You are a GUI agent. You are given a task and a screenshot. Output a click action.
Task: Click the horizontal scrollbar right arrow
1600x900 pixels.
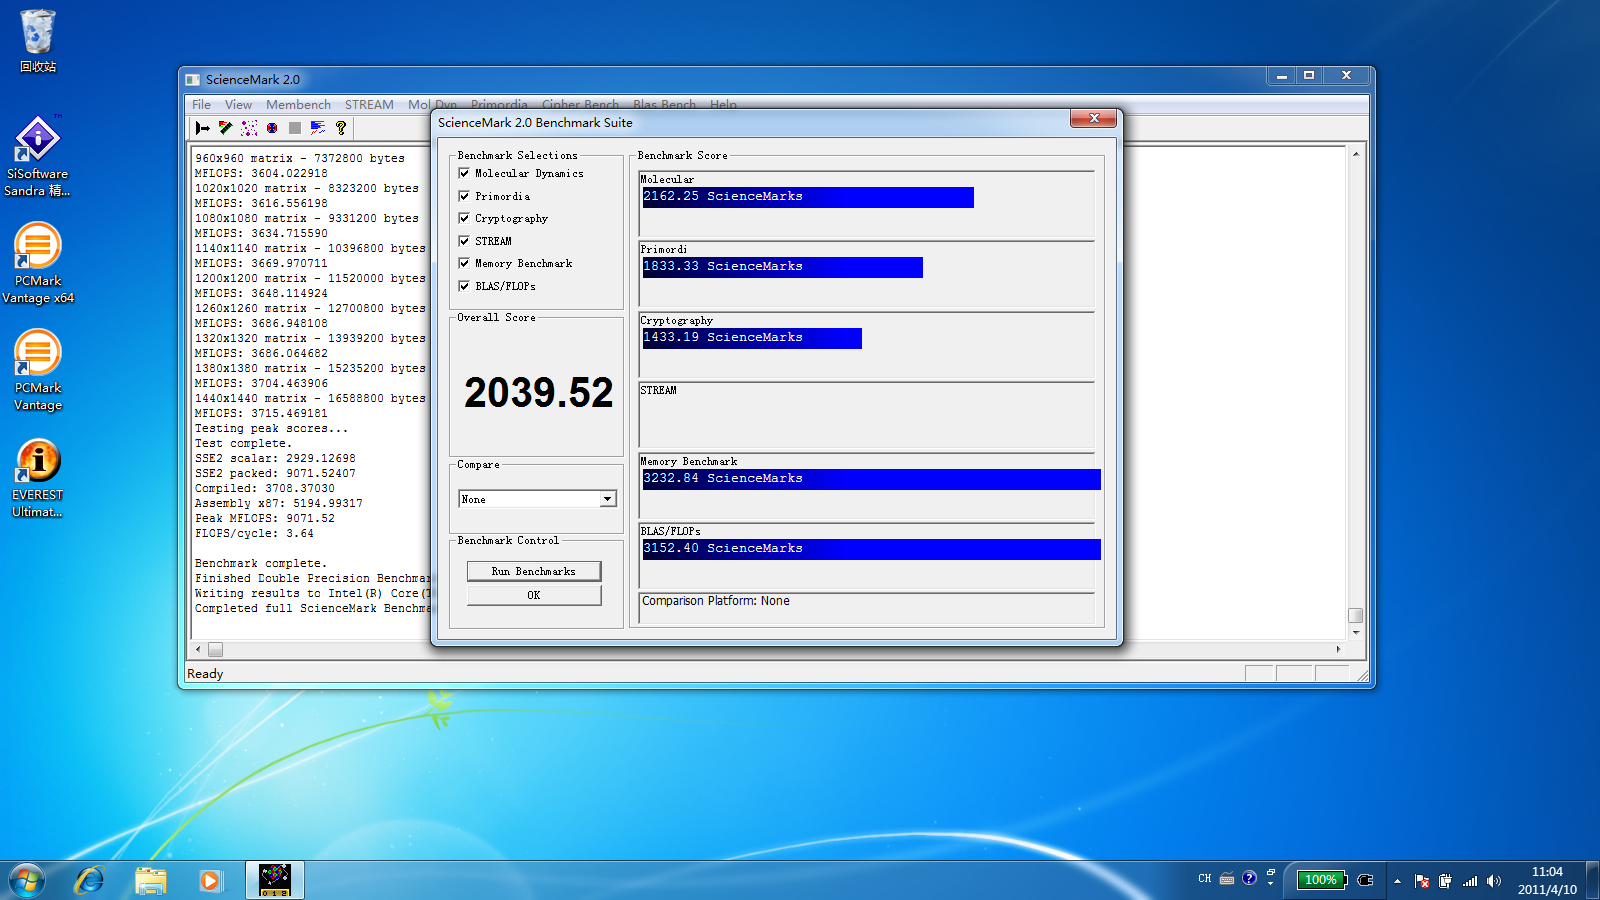click(1338, 649)
